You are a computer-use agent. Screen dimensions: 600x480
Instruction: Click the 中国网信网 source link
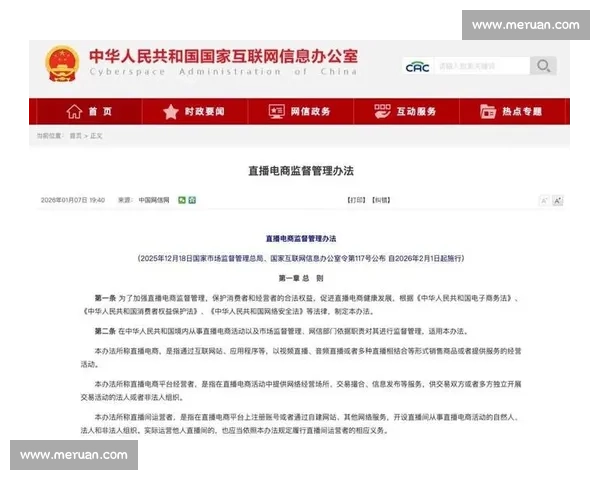[x=154, y=200]
